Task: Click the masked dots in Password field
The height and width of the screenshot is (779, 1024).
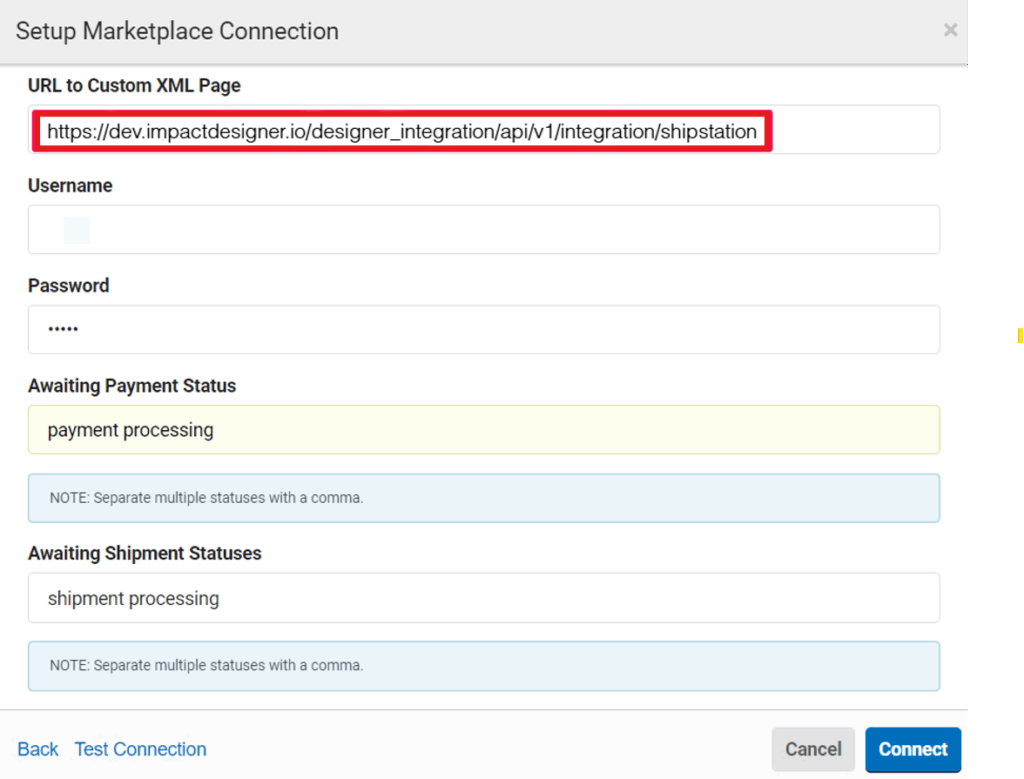Action: click(63, 330)
